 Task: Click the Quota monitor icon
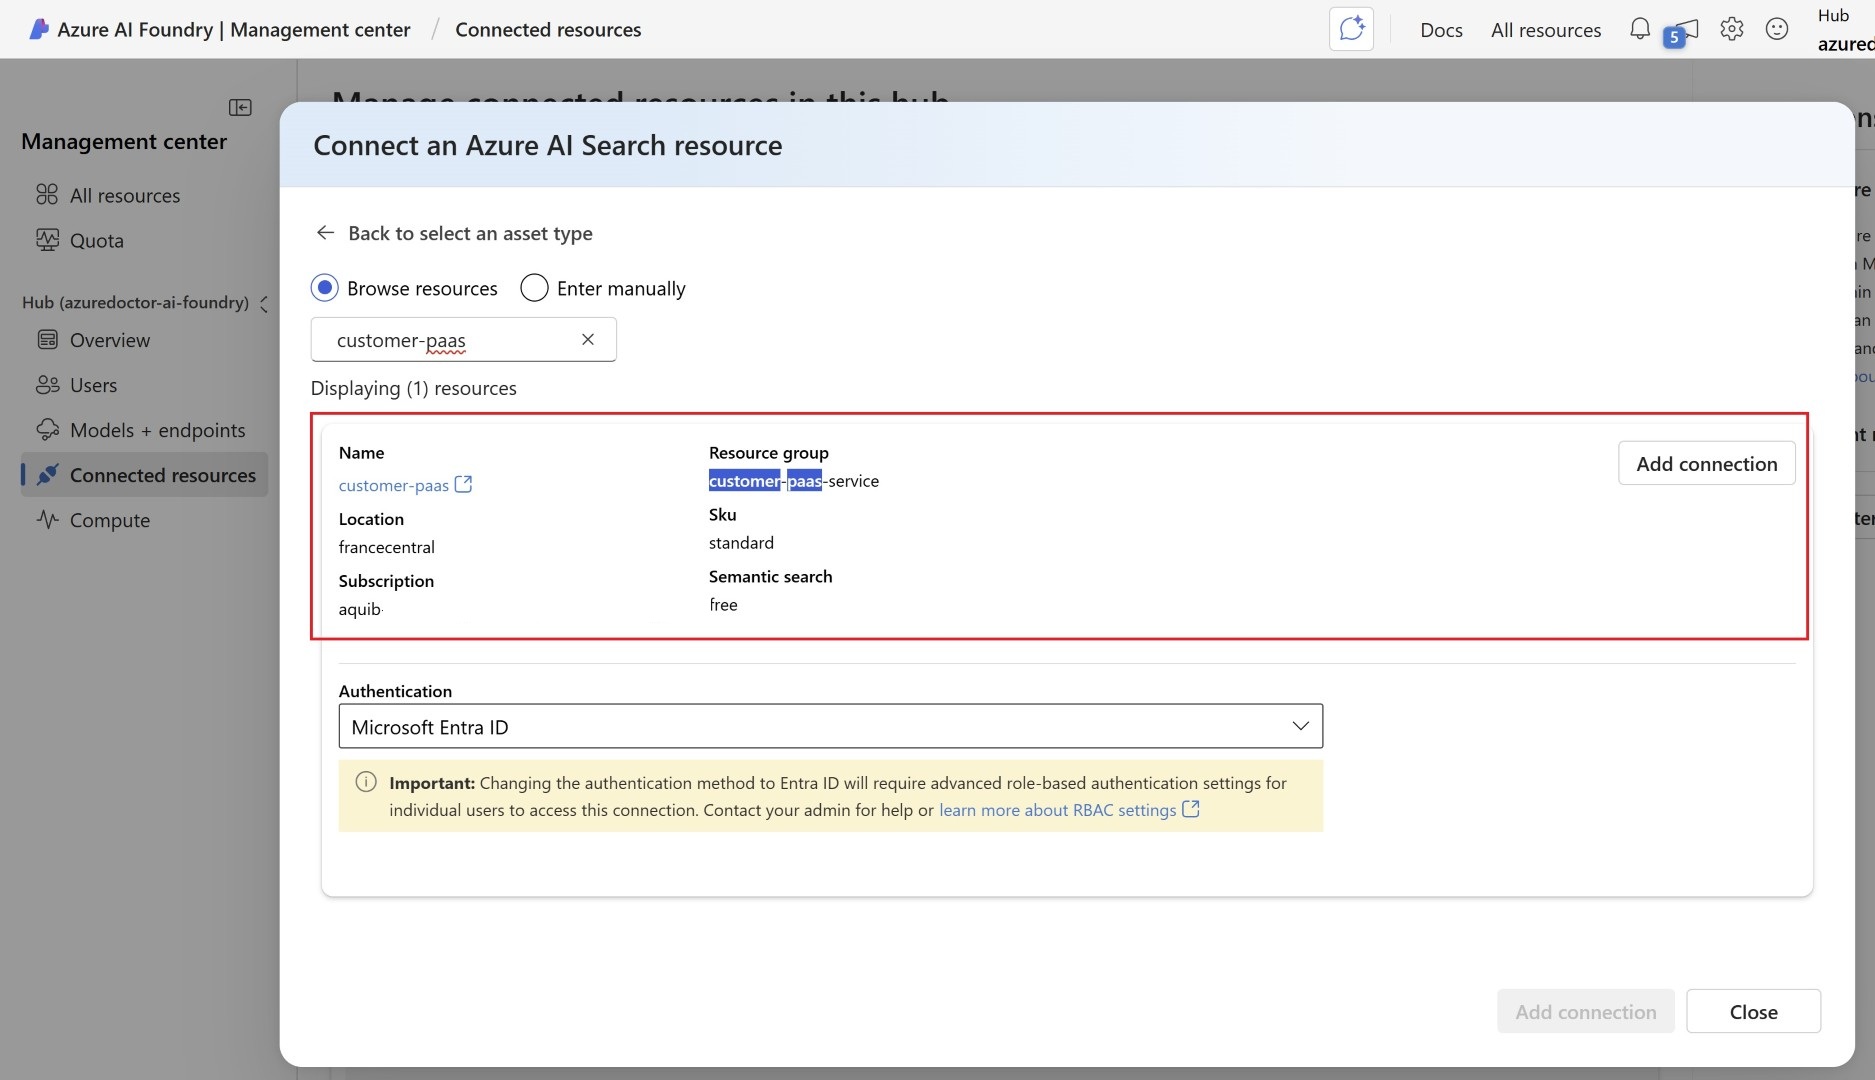(47, 239)
